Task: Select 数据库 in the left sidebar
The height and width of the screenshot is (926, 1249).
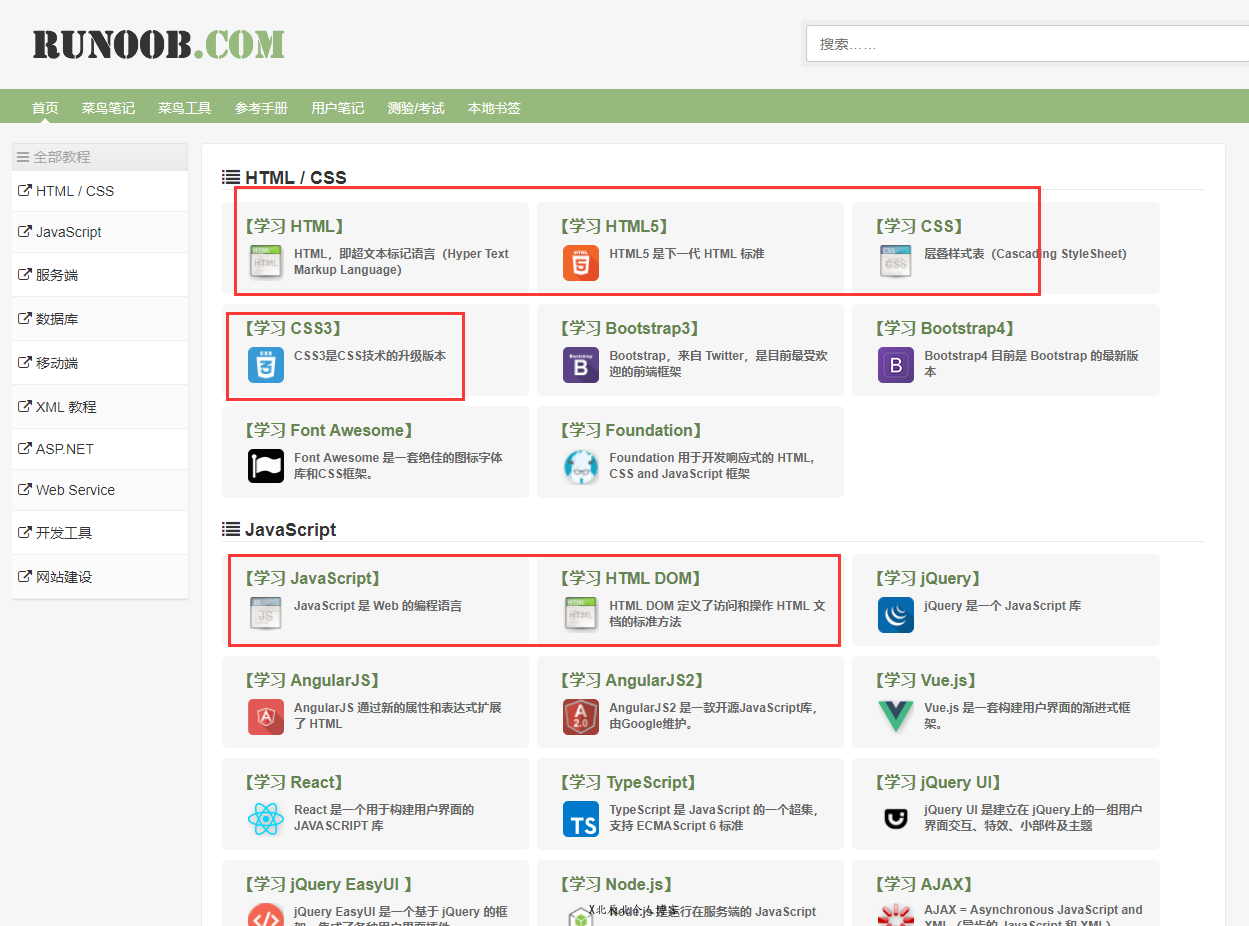Action: pos(57,319)
